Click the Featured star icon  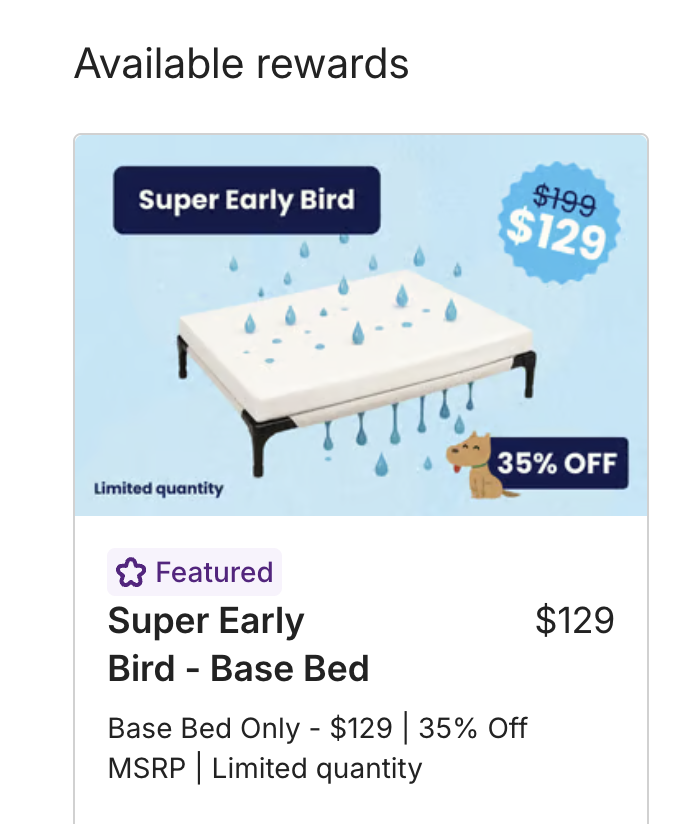[x=131, y=573]
